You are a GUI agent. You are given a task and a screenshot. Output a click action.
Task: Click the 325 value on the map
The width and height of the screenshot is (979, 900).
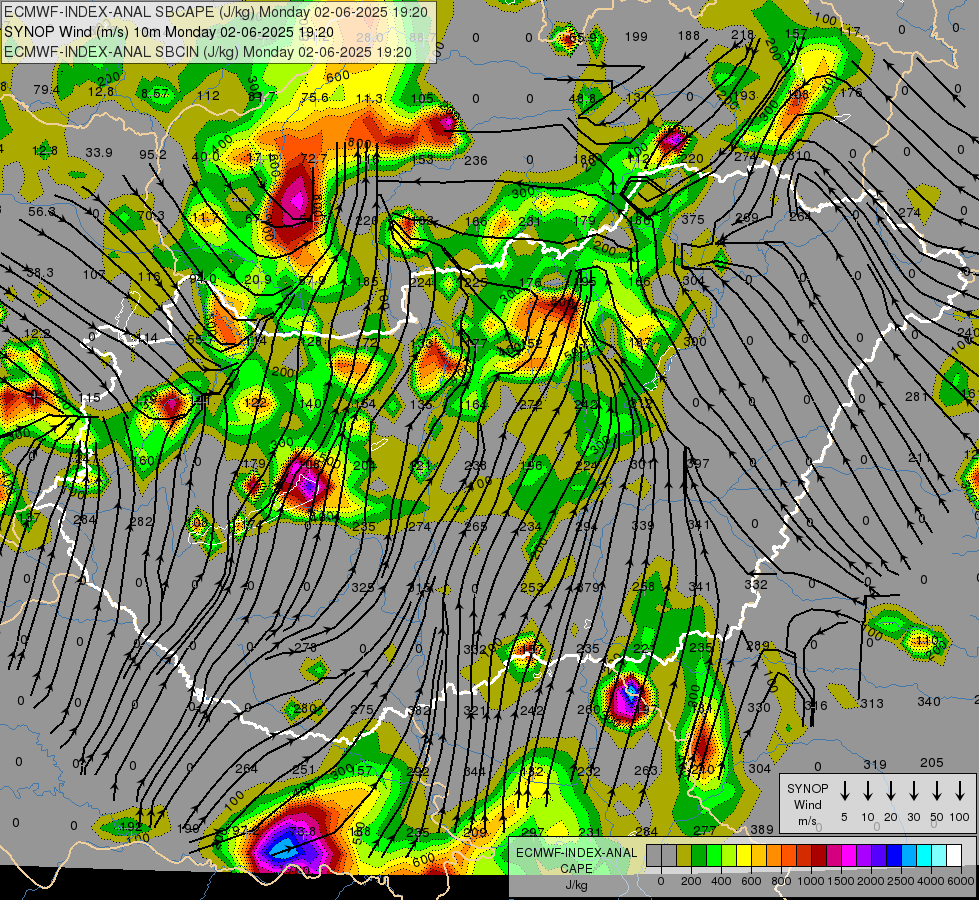coord(363,587)
